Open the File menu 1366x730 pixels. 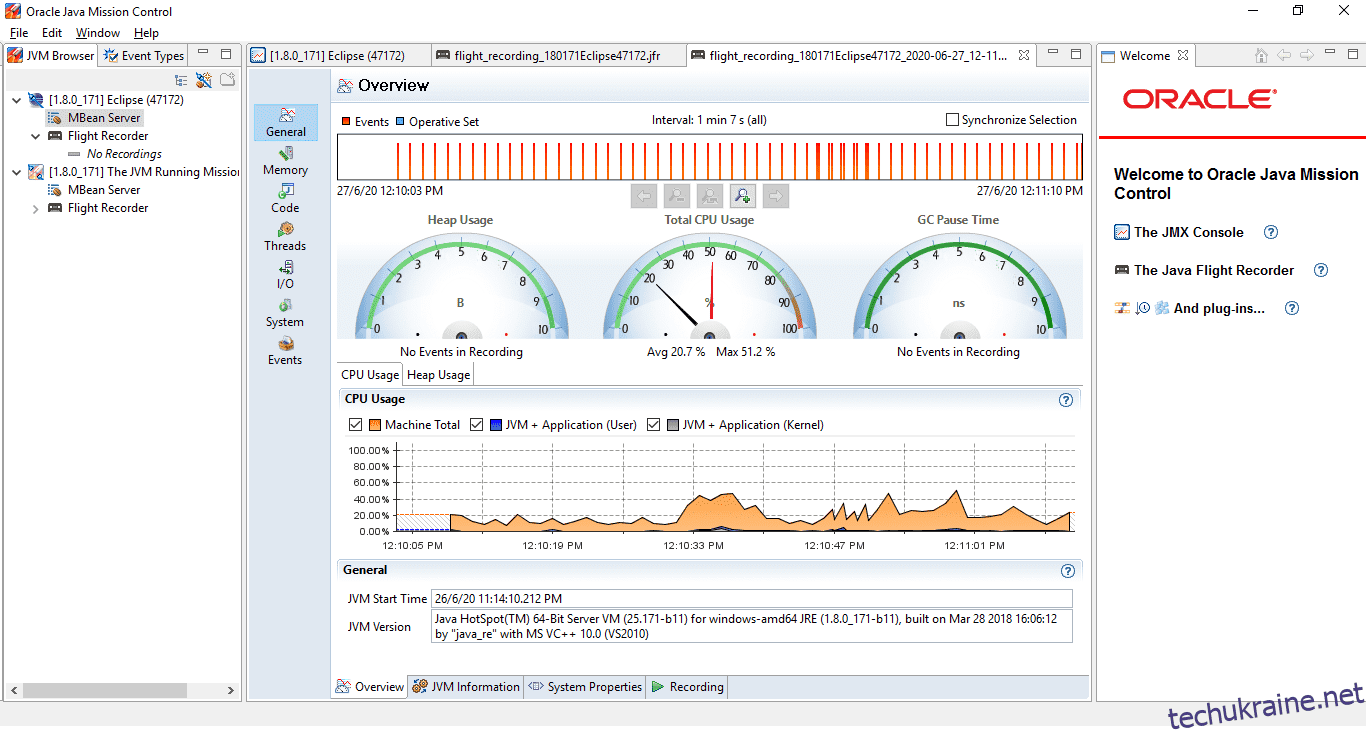(x=19, y=33)
